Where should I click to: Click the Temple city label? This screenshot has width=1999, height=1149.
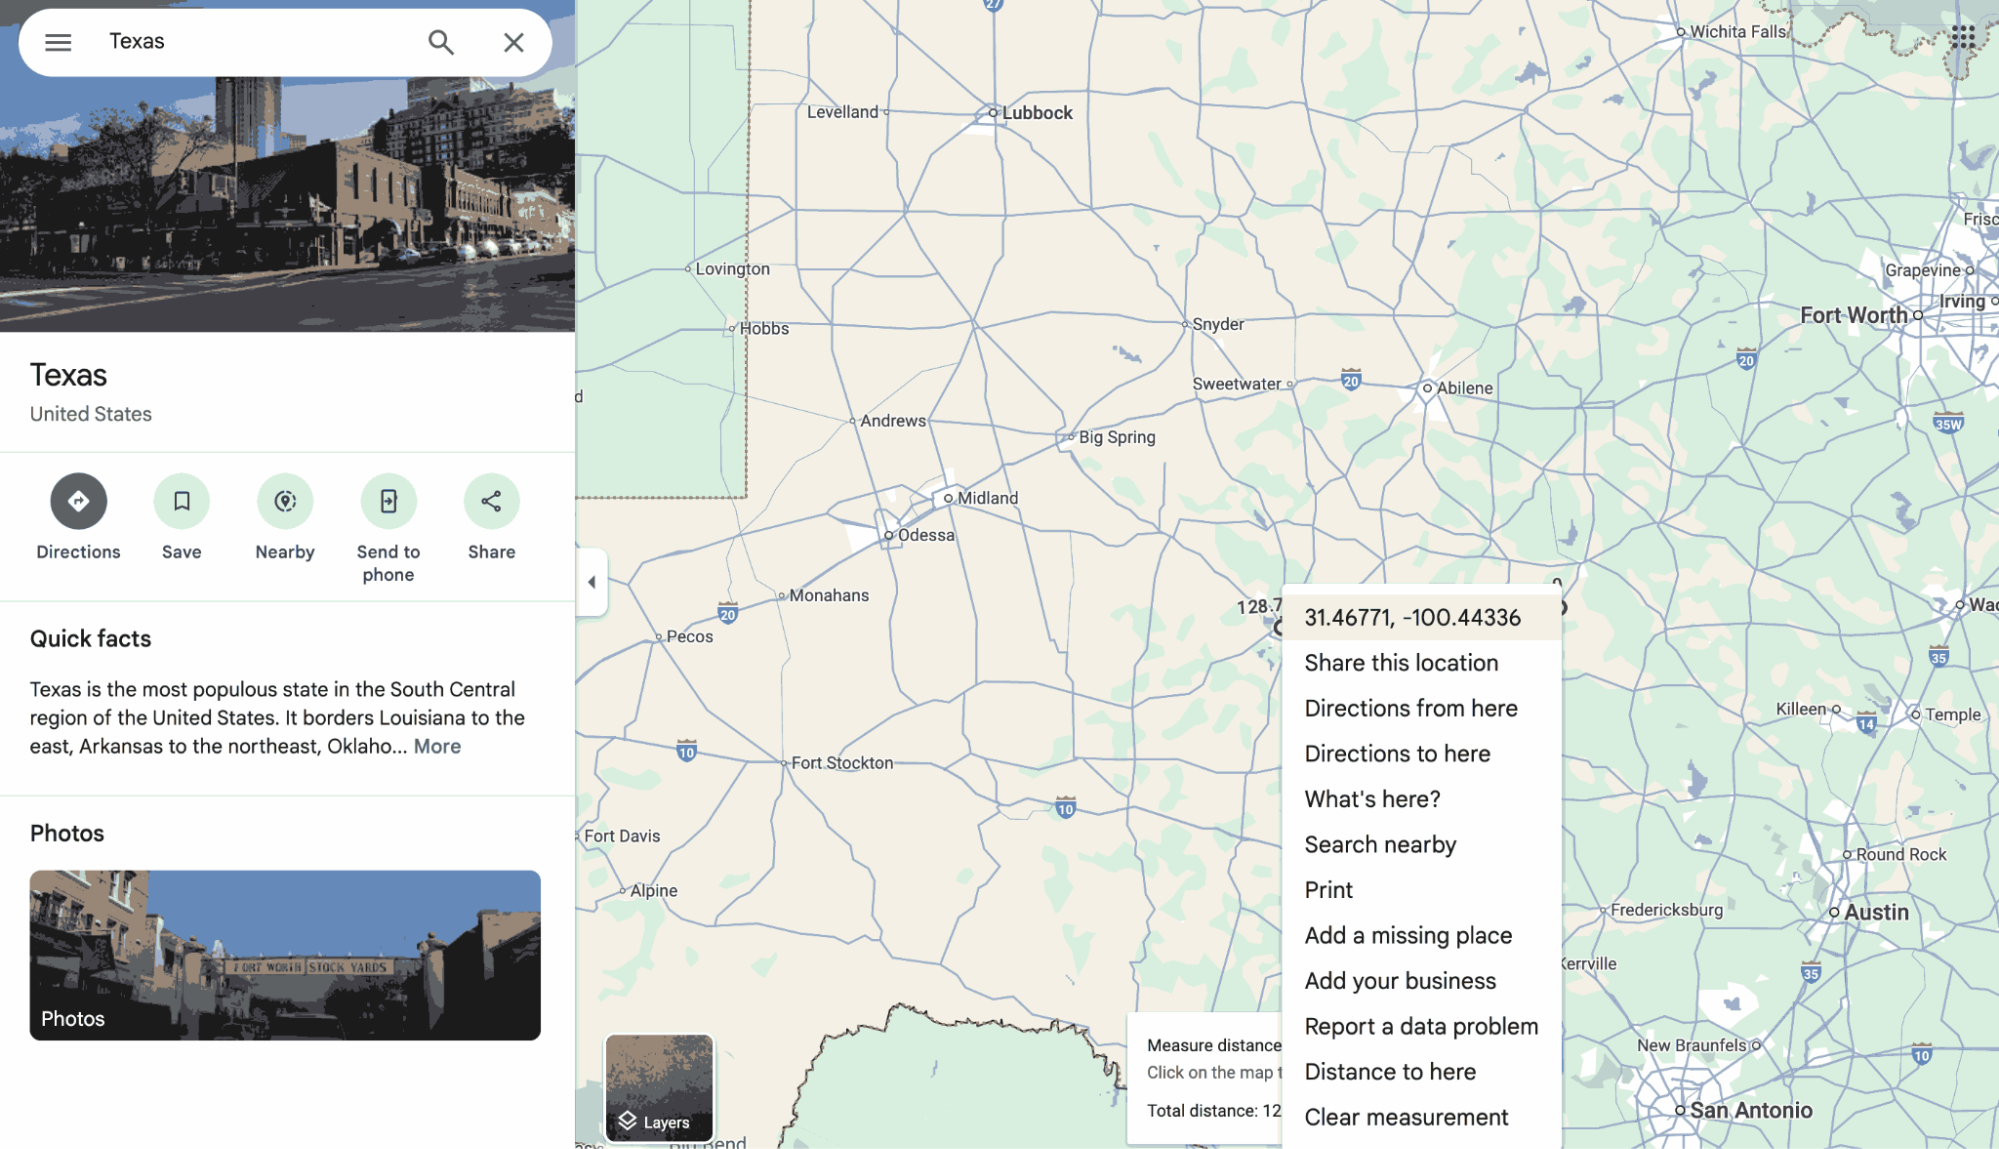(x=1953, y=715)
